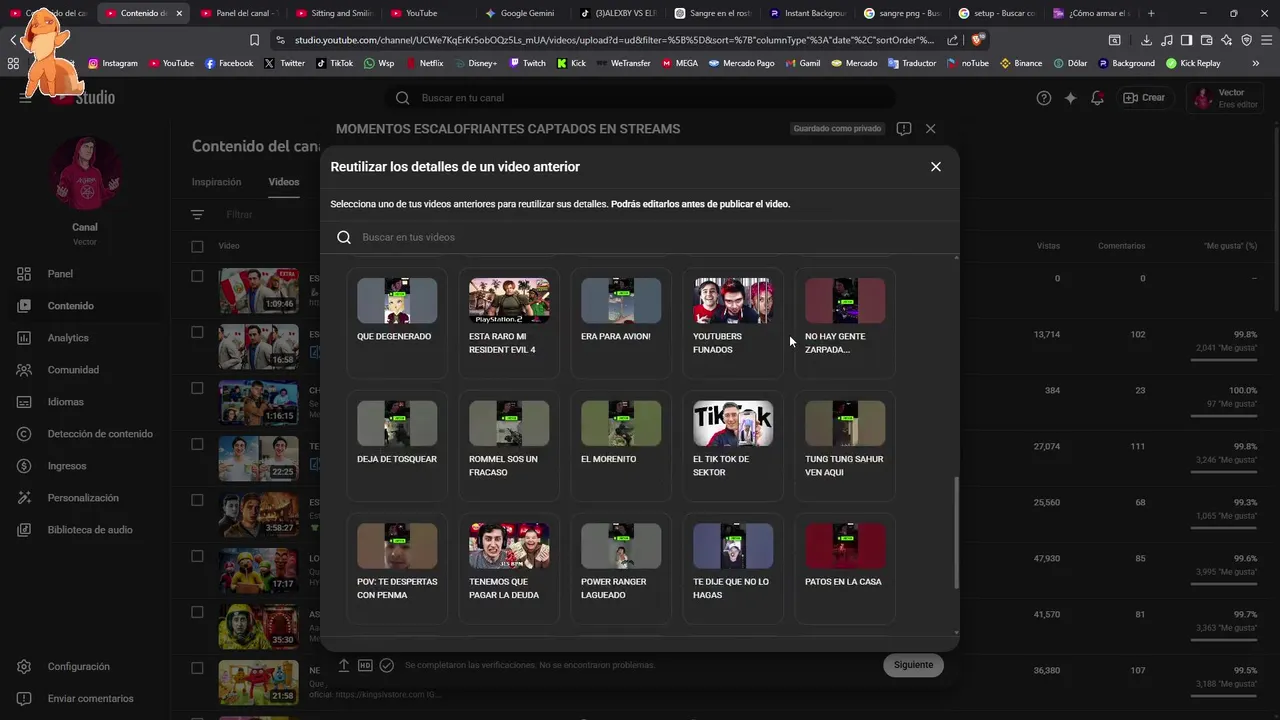Click the upload status arrow icon
The width and height of the screenshot is (1280, 720).
click(343, 665)
